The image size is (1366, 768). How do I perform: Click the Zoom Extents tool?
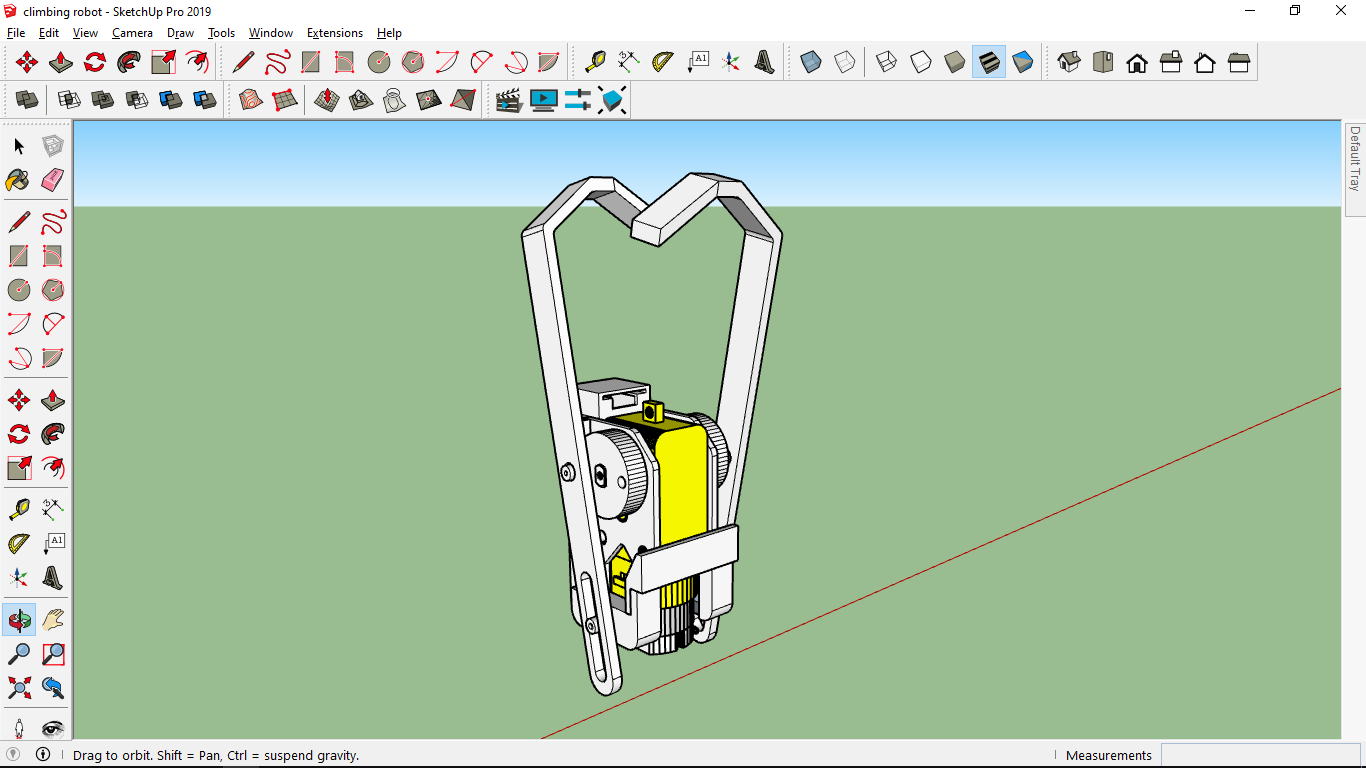click(19, 688)
